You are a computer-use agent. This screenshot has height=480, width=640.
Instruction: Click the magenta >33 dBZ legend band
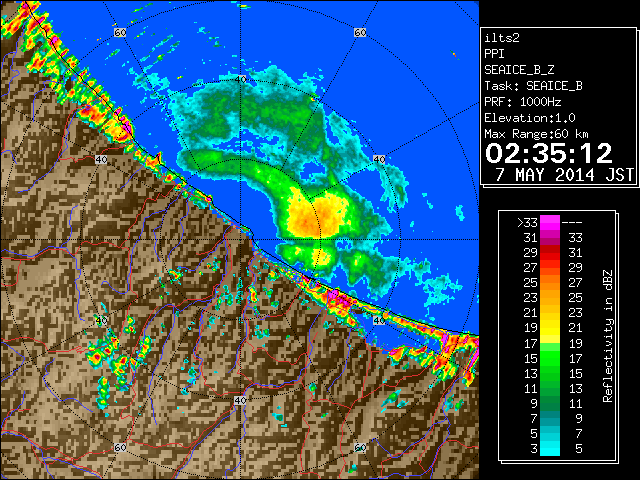click(549, 222)
